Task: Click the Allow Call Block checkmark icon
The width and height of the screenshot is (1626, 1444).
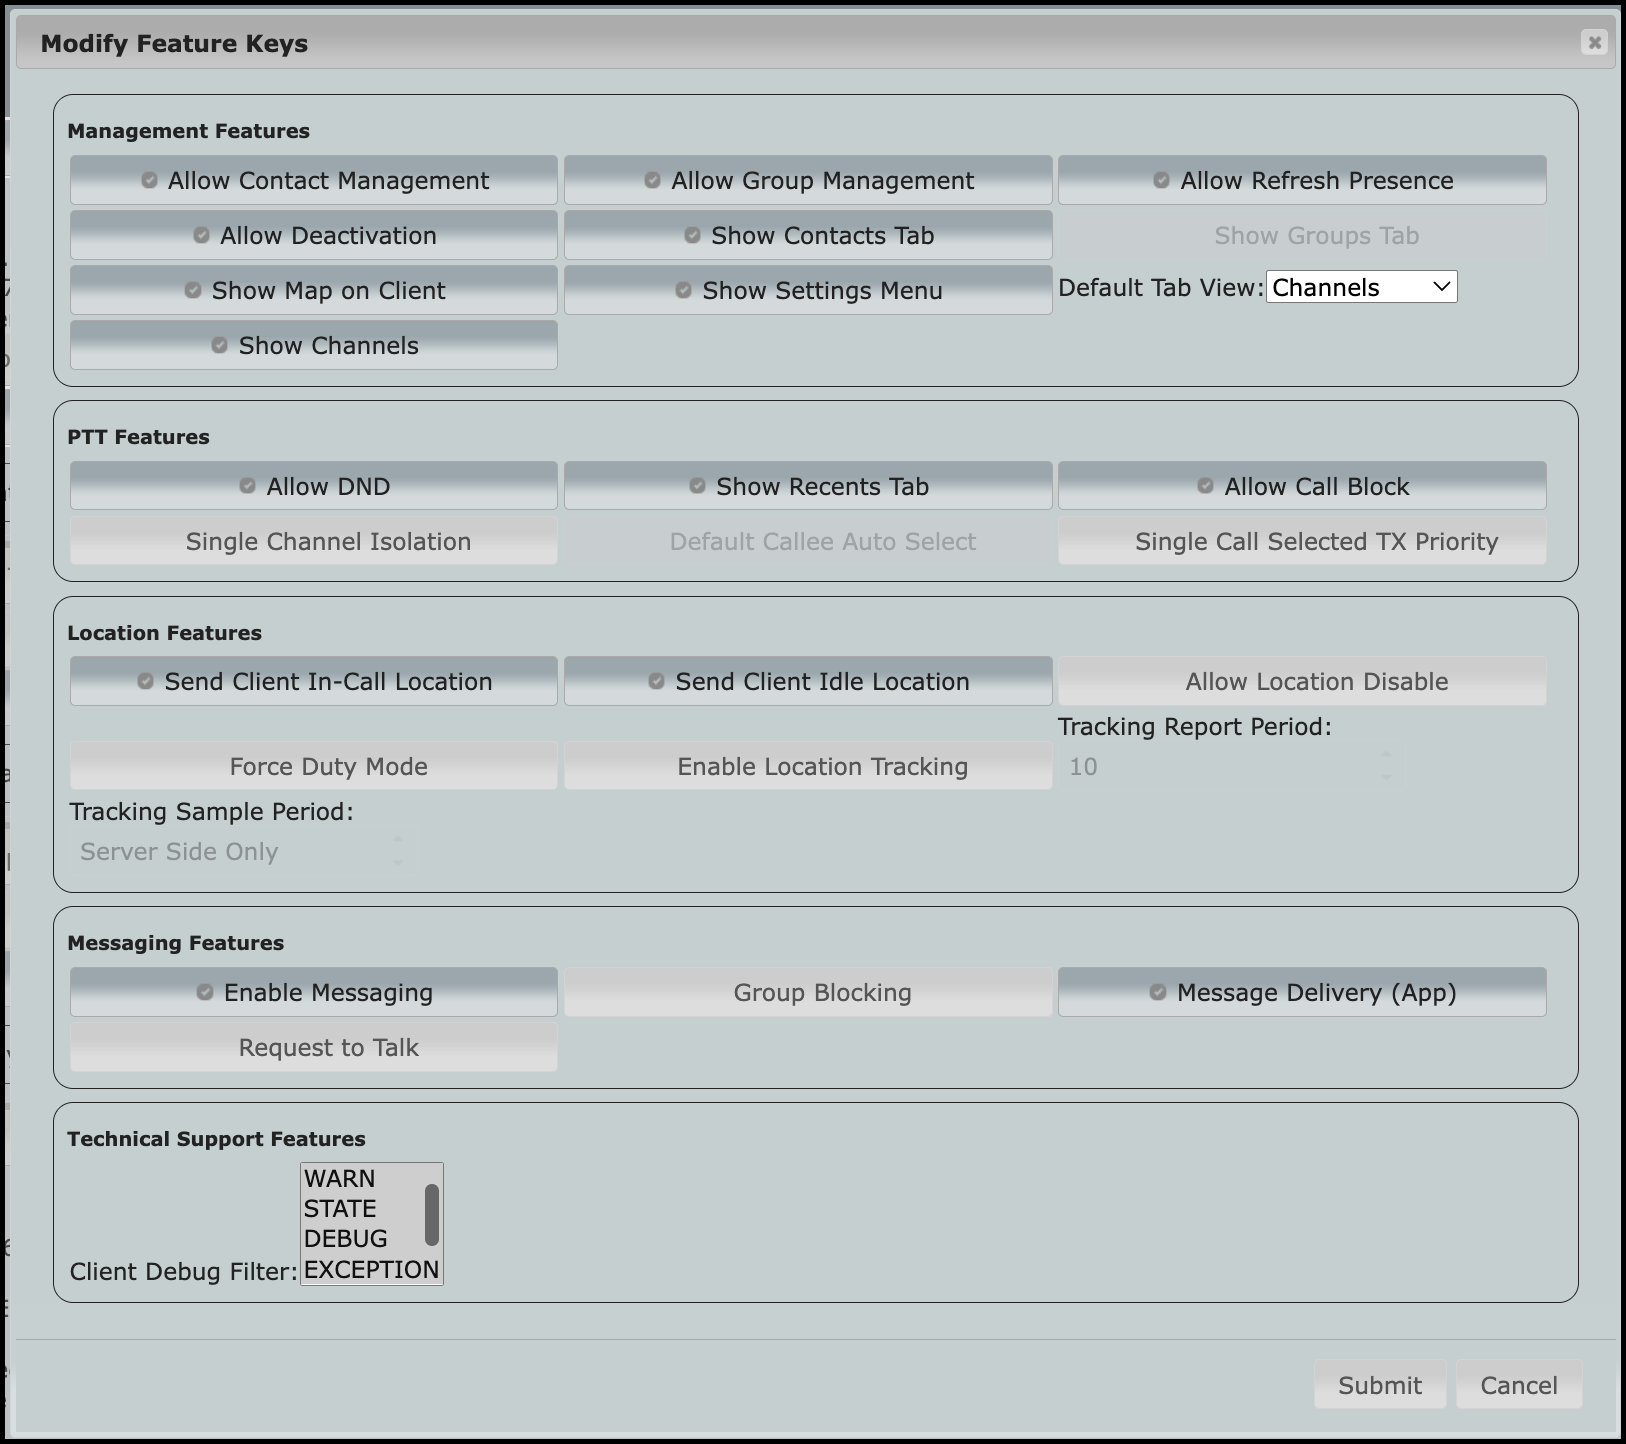Action: (1205, 486)
